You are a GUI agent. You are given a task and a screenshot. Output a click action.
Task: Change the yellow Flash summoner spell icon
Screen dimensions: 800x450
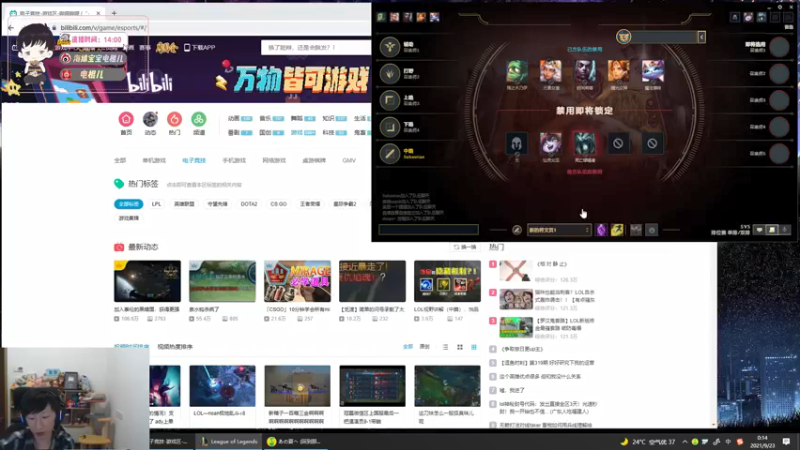[x=617, y=230]
